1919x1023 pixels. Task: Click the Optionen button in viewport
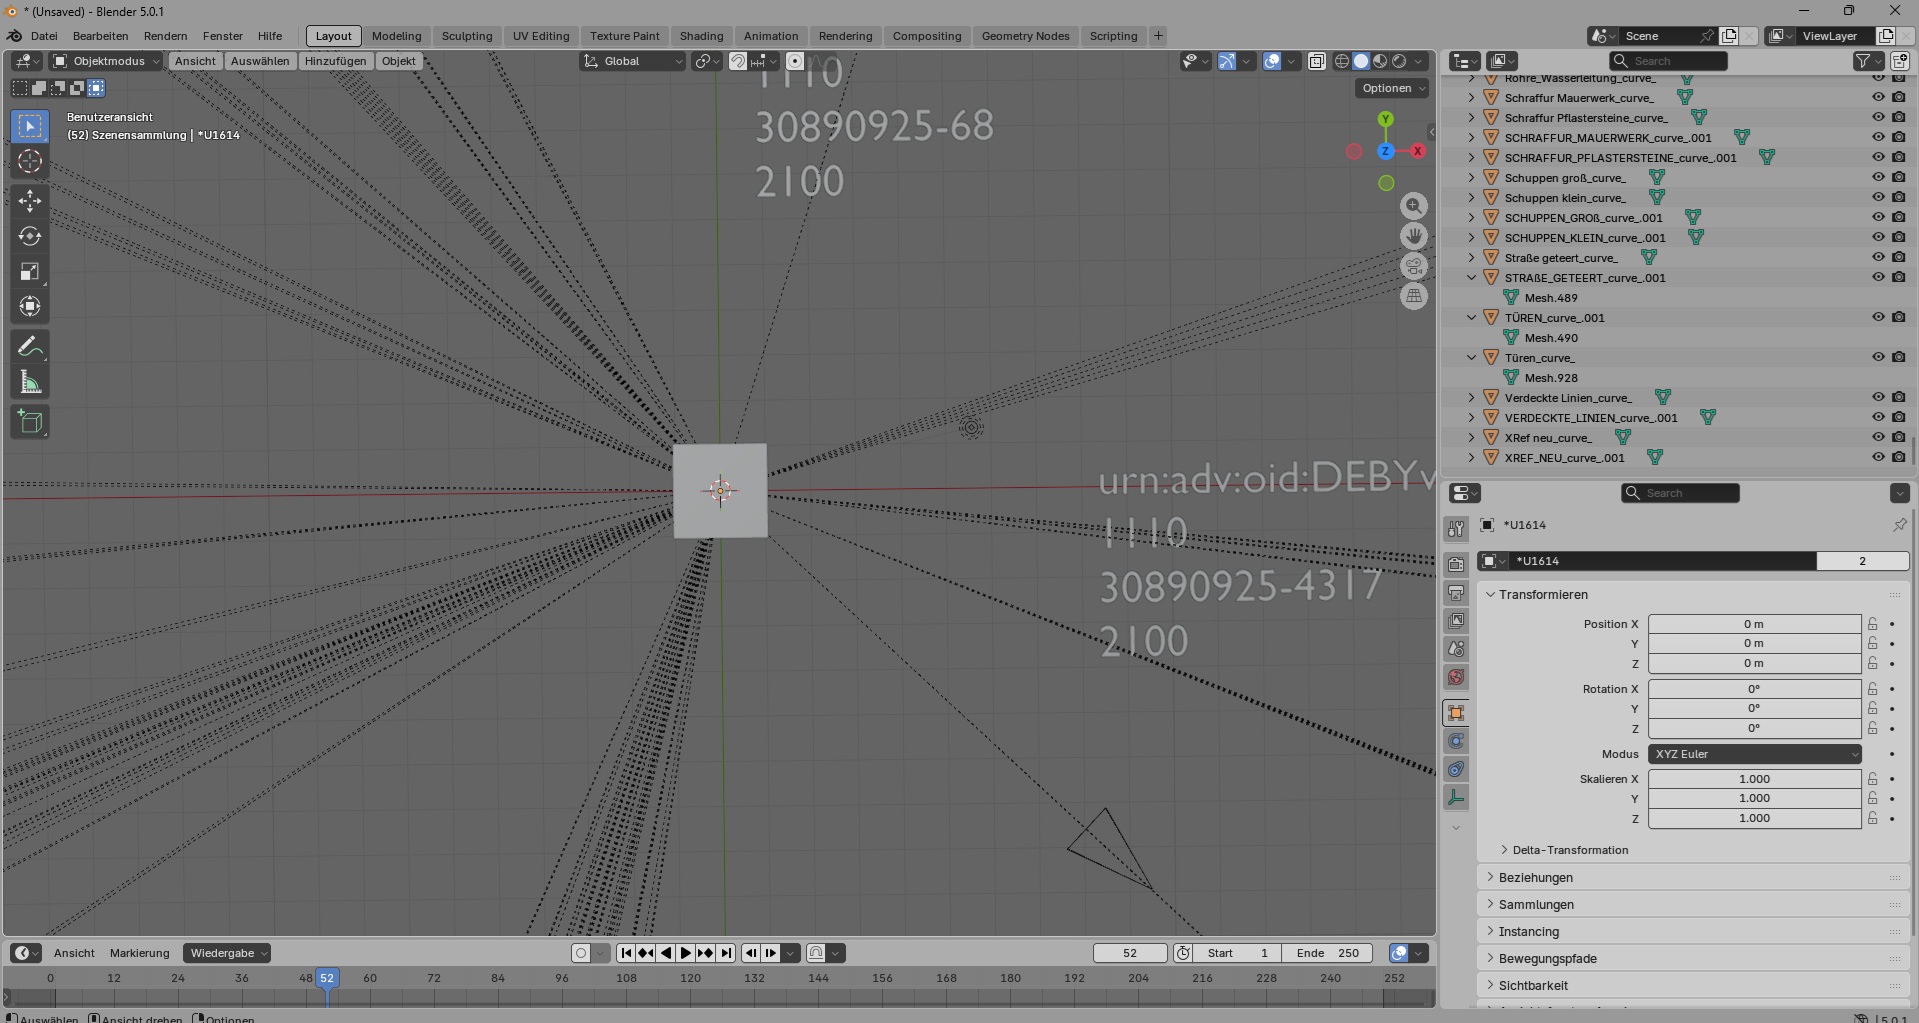[x=1392, y=88]
